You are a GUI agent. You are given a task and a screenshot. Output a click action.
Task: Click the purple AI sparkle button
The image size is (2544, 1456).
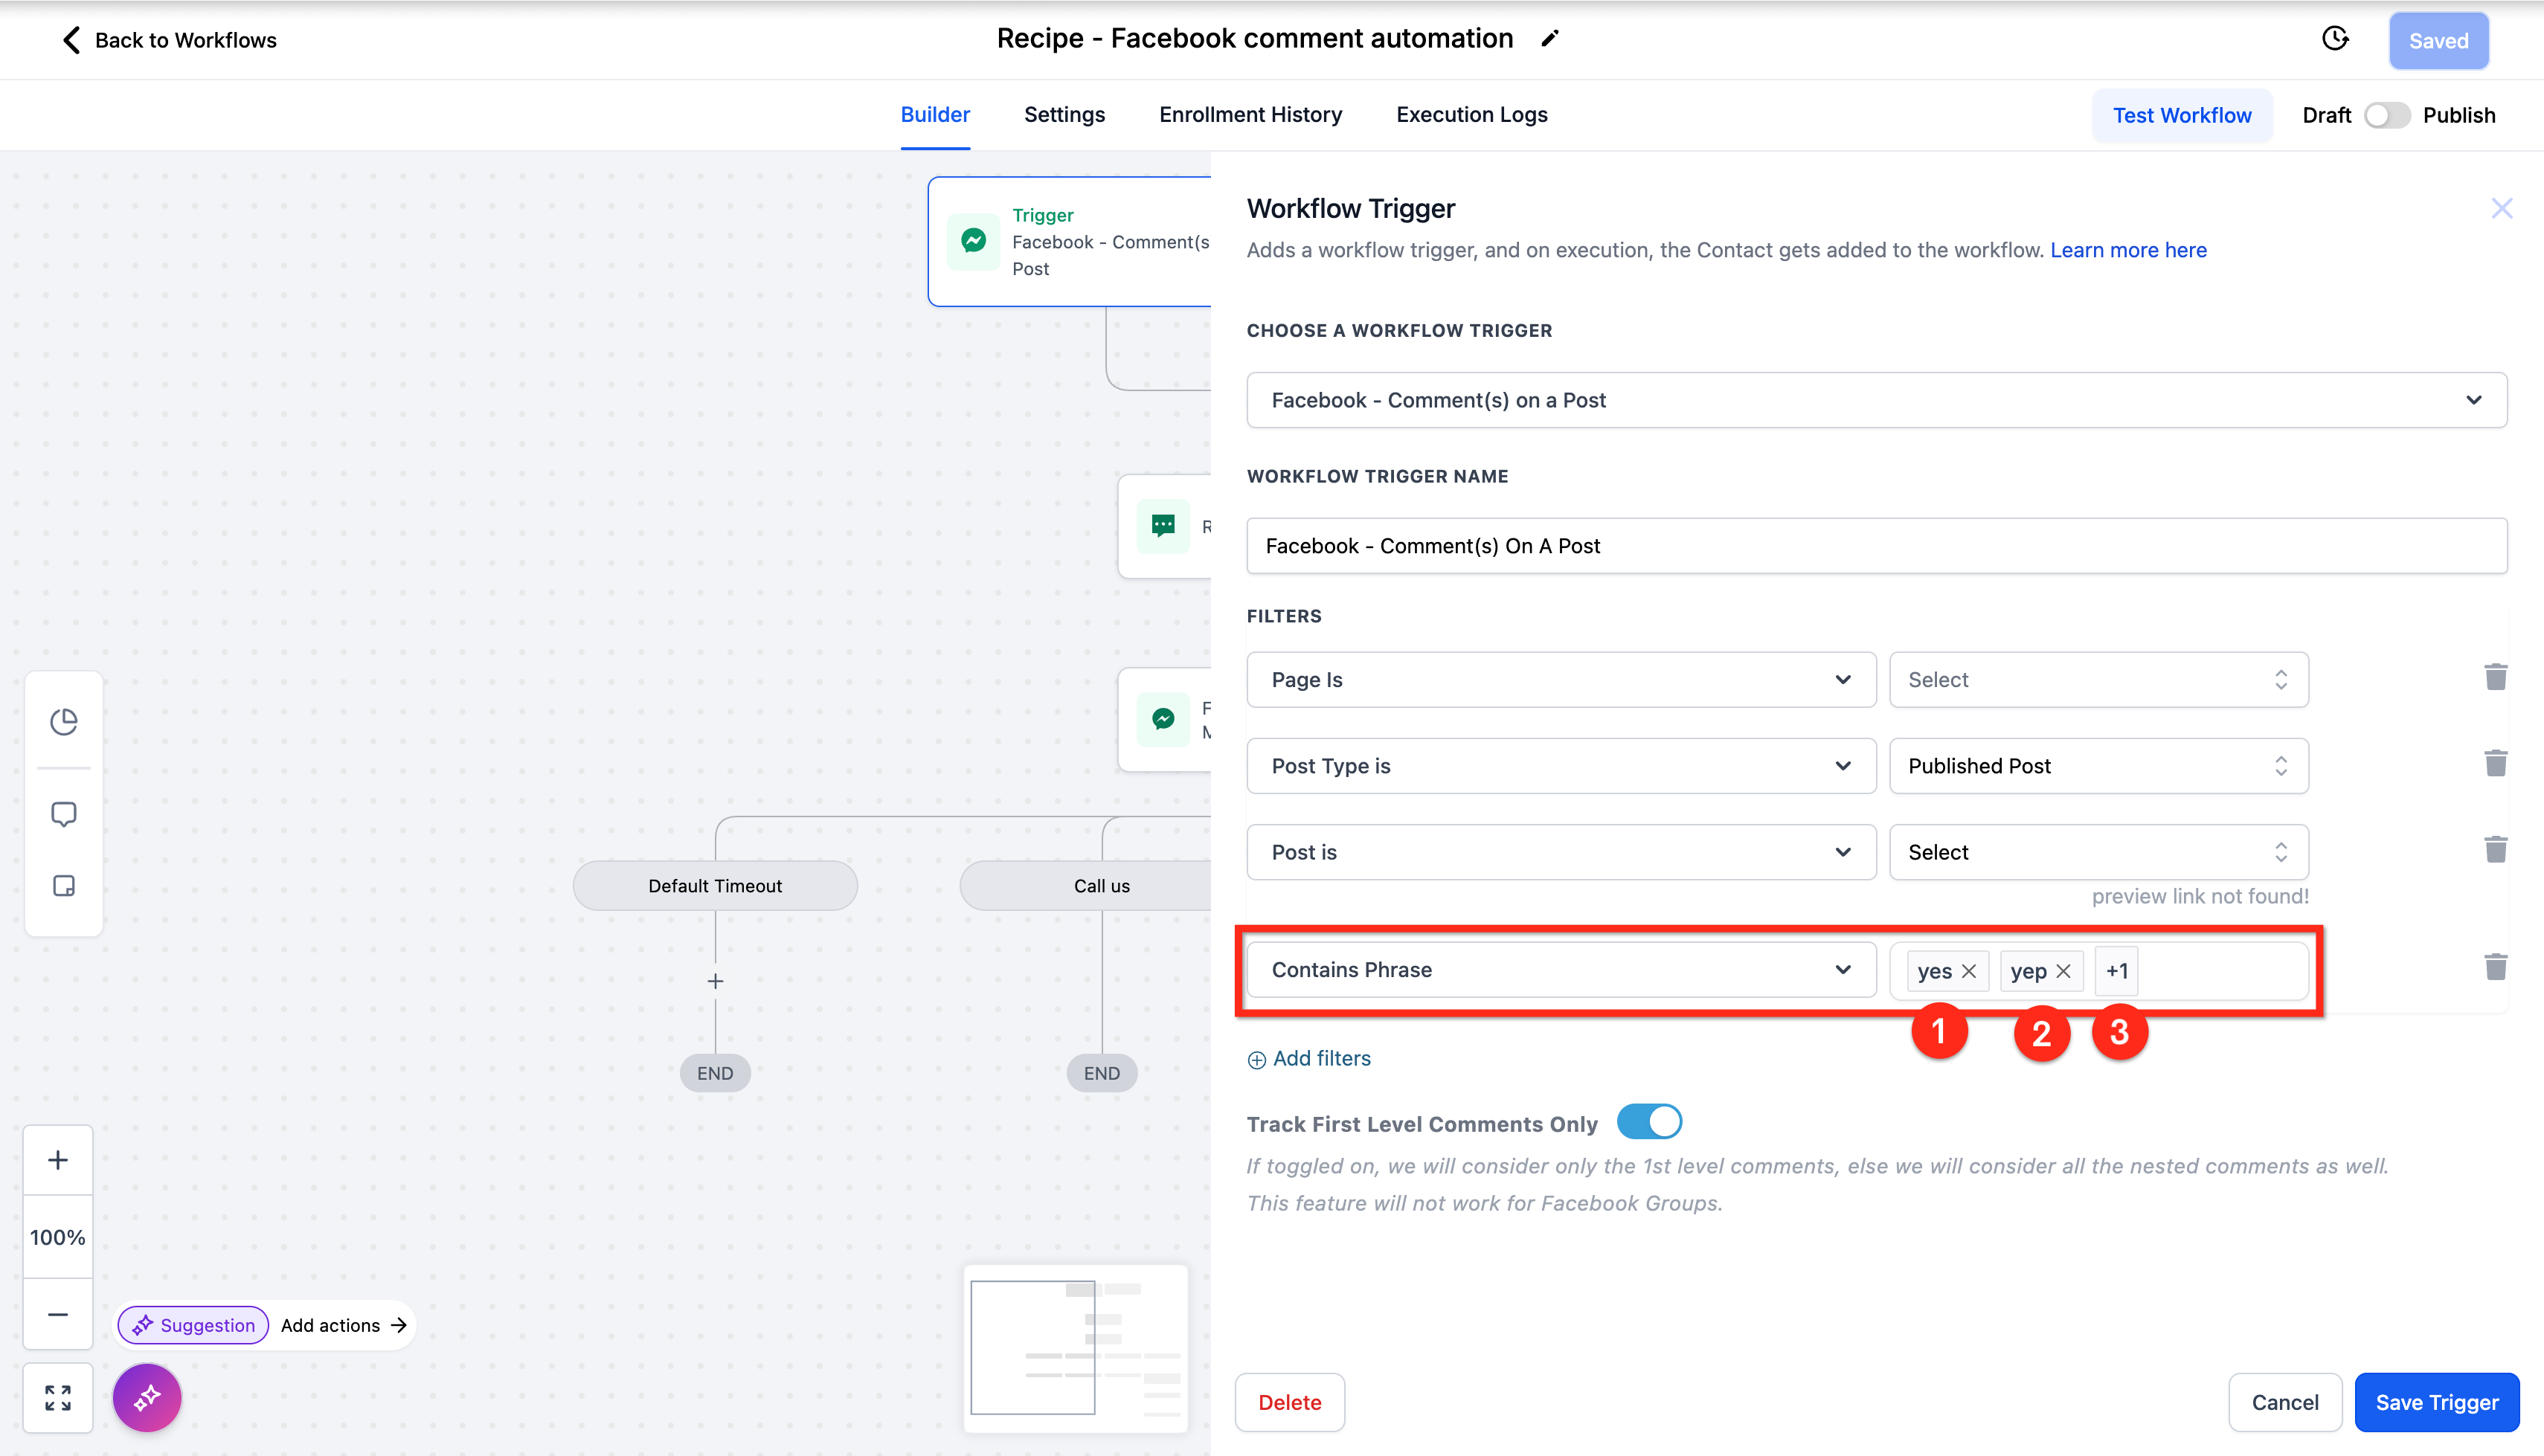tap(147, 1397)
